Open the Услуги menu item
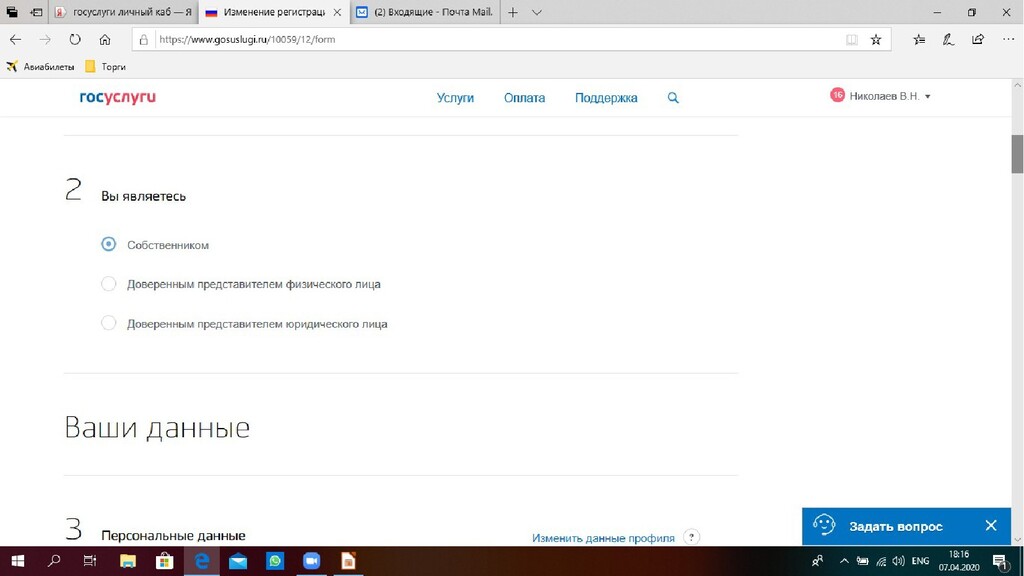The height and width of the screenshot is (576, 1024). click(x=455, y=98)
